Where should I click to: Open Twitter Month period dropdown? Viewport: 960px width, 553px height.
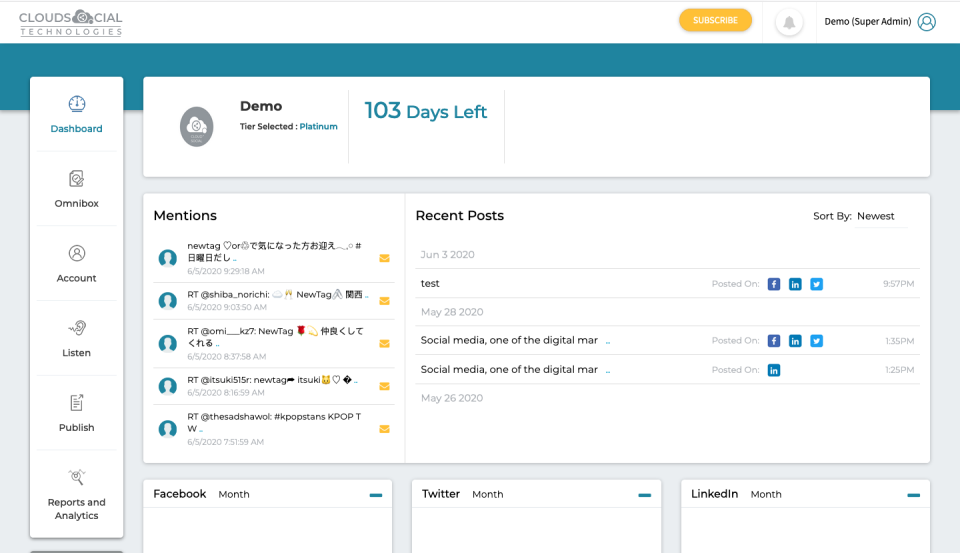click(487, 494)
